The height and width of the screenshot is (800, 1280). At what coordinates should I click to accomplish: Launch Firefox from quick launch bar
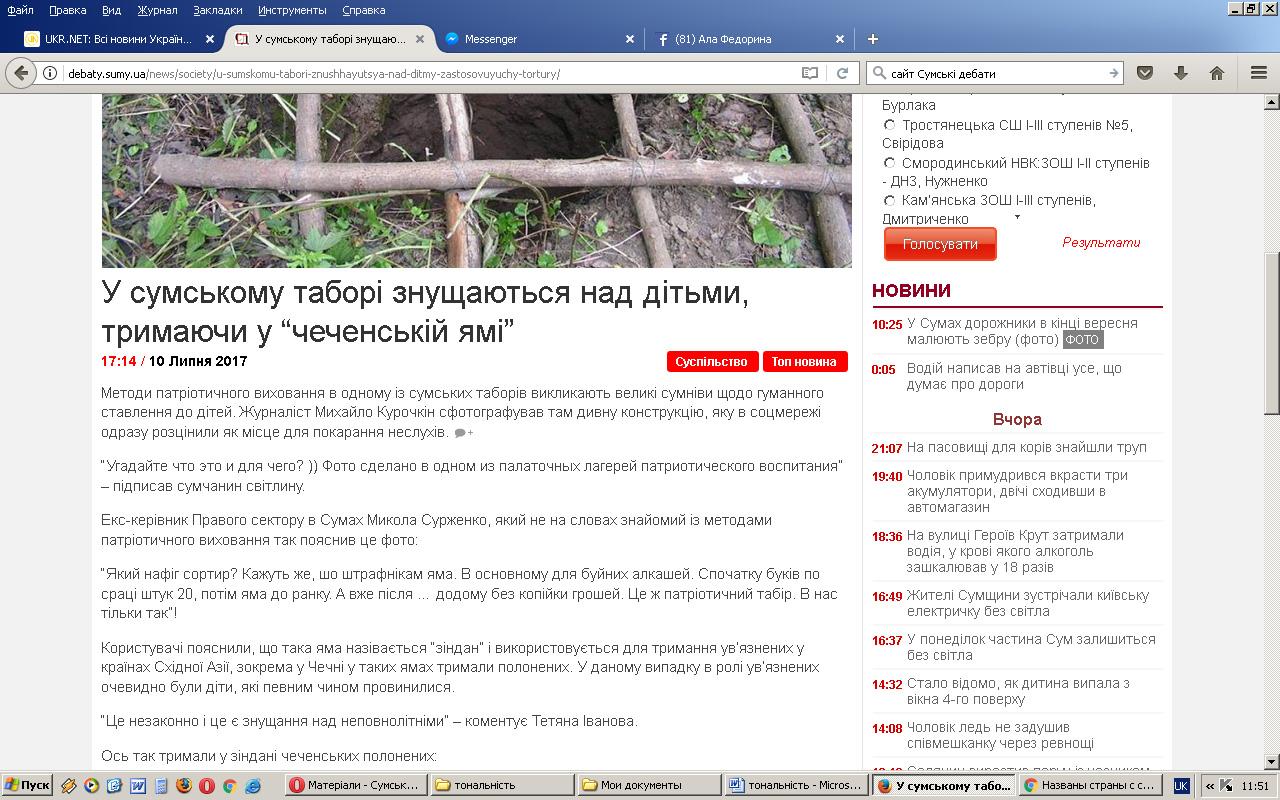pyautogui.click(x=184, y=785)
